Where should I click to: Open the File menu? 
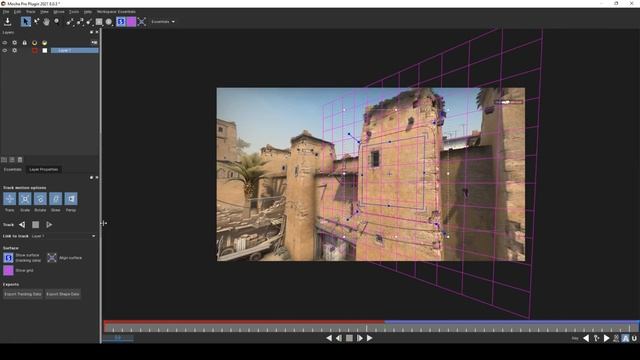click(6, 12)
